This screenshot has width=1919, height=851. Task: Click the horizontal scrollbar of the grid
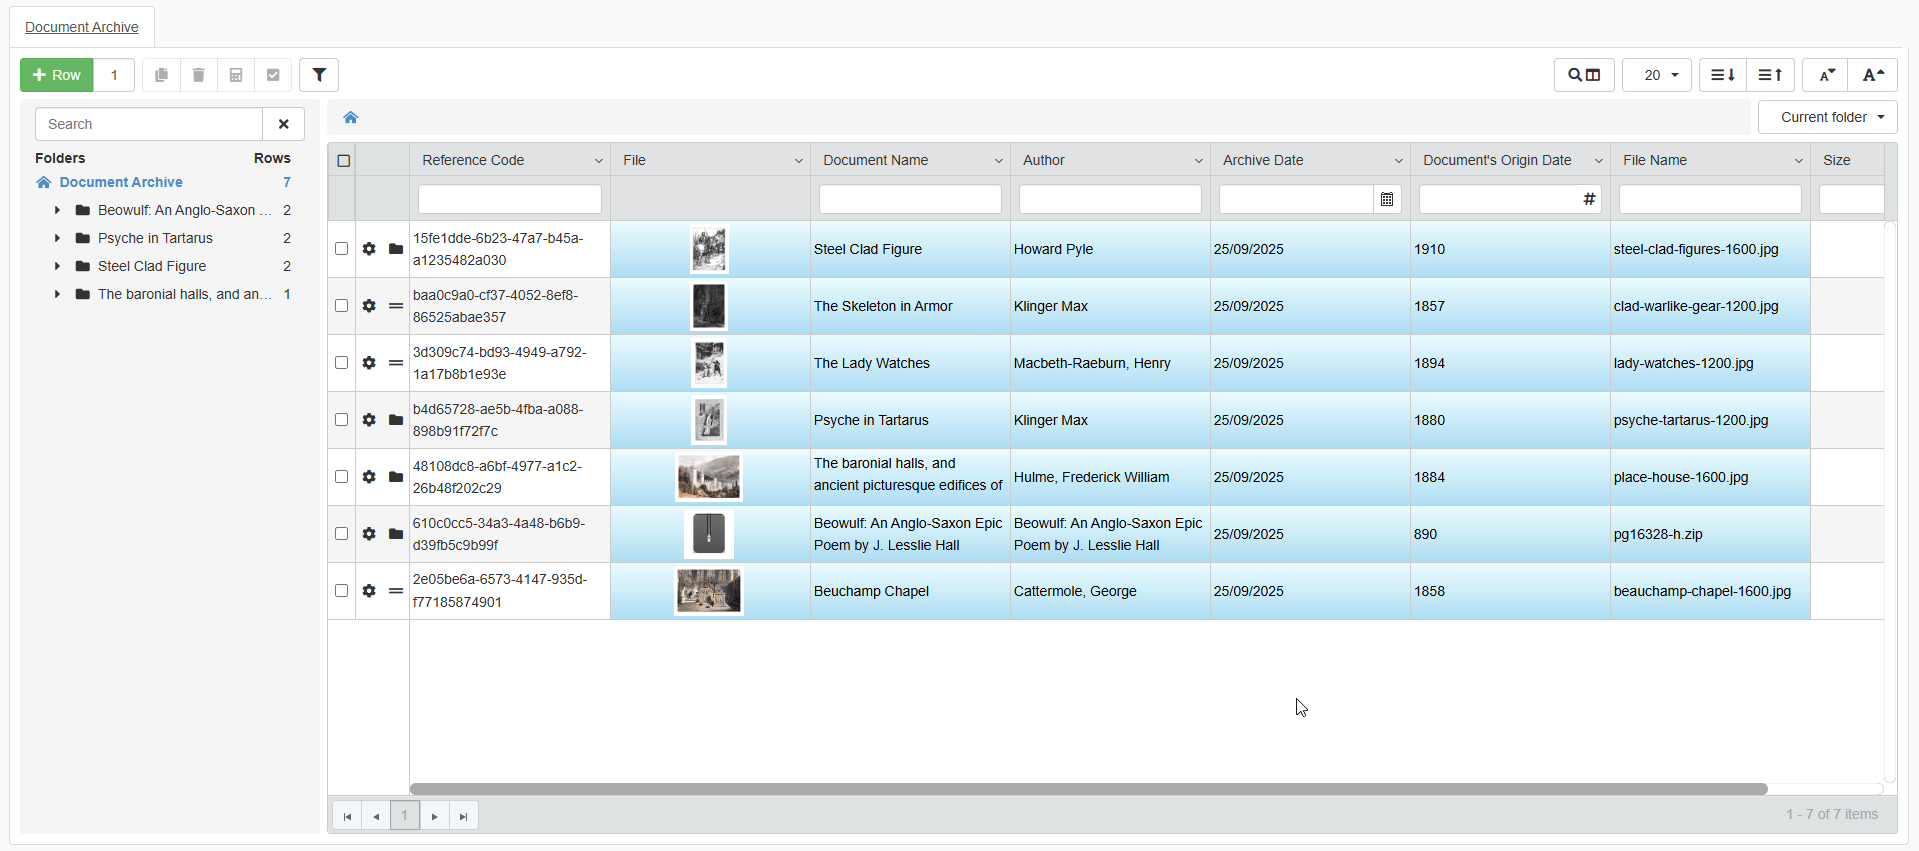click(1088, 789)
